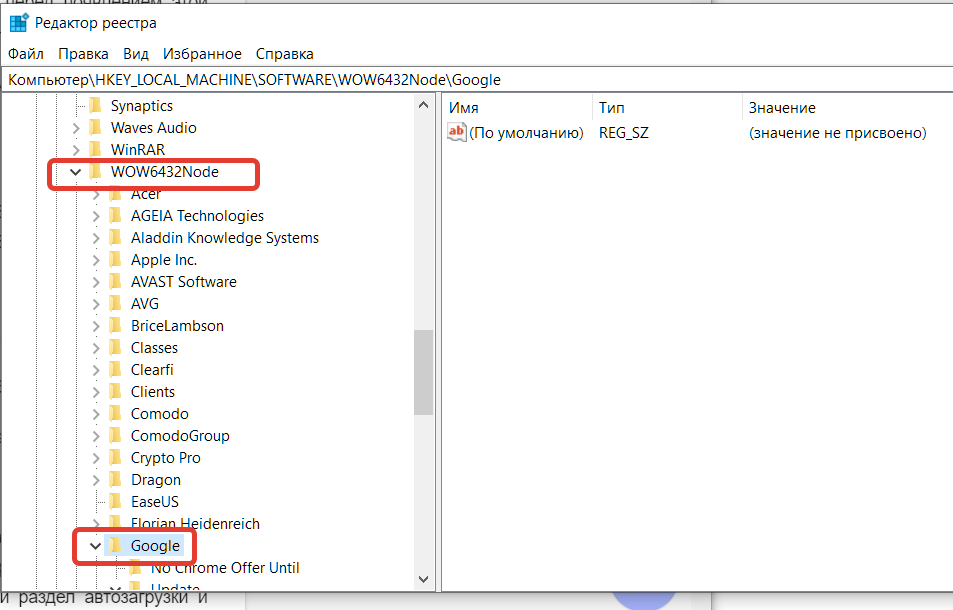Select the Acer tree entry
Viewport: 953px width, 610px height.
click(146, 194)
